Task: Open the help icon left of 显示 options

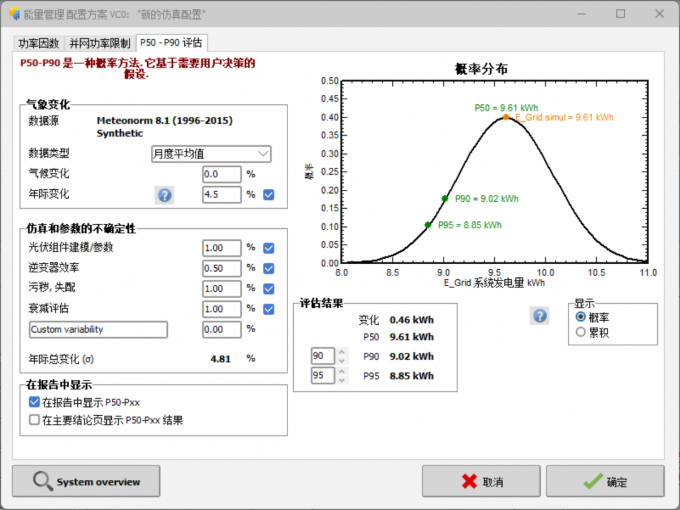Action: 540,316
